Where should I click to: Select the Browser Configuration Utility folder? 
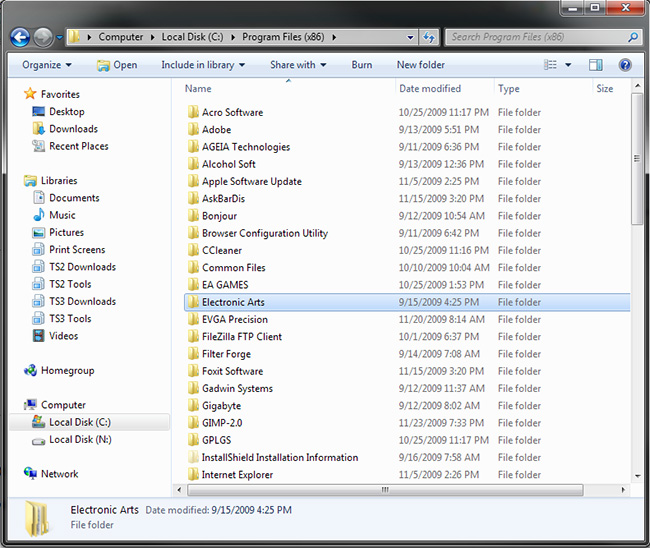264,233
